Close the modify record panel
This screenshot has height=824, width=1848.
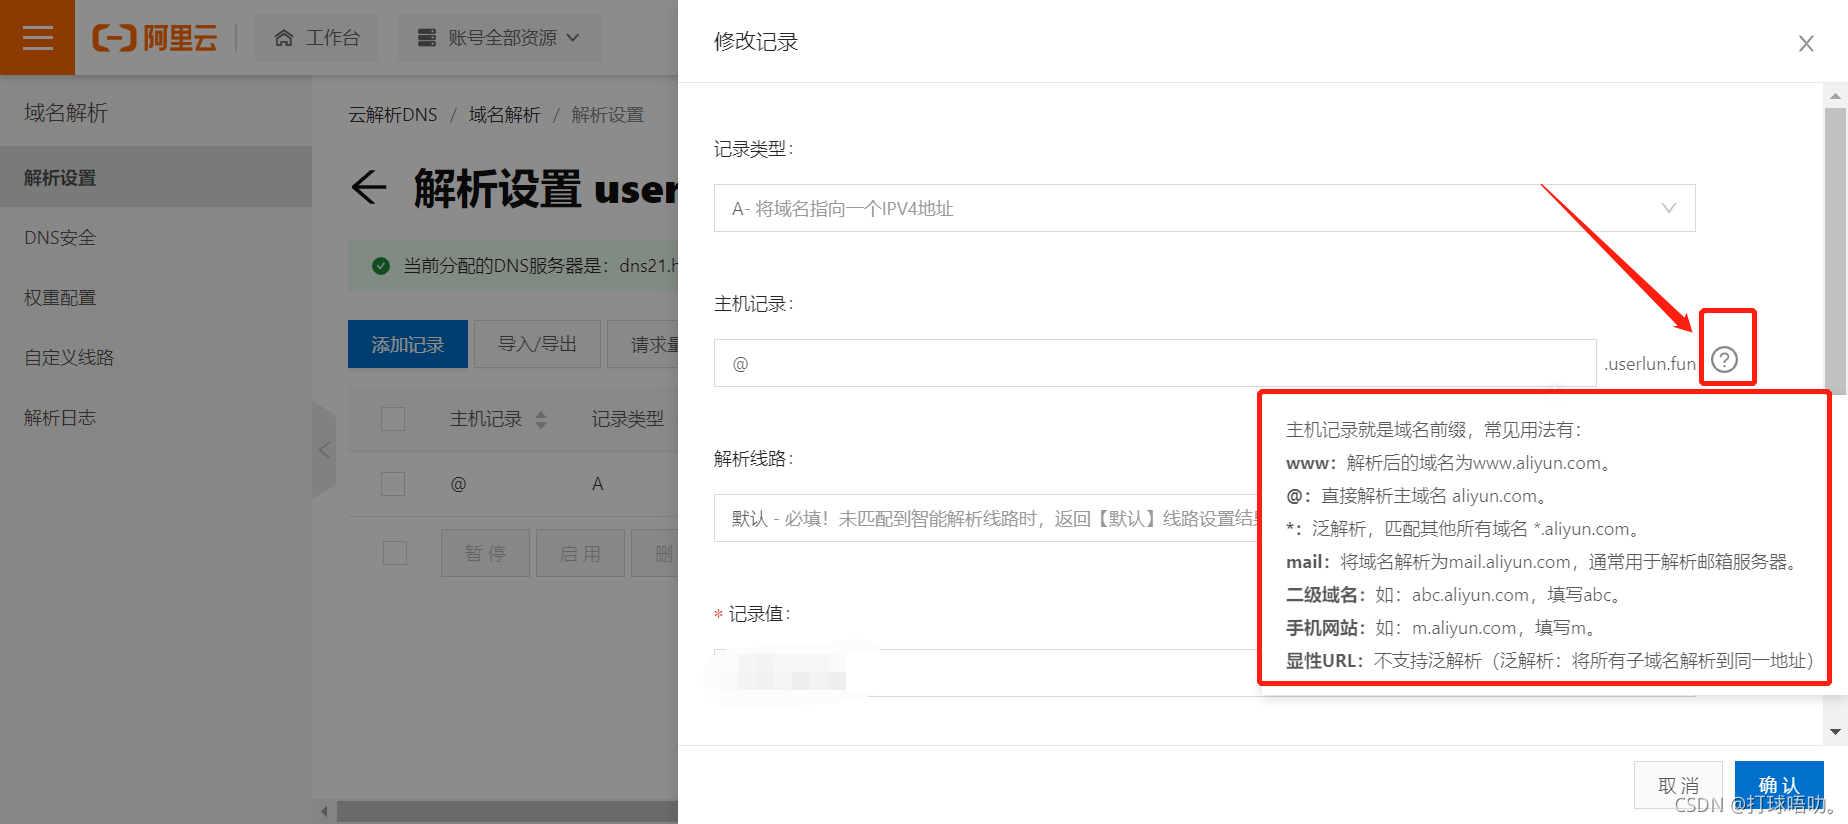[x=1805, y=44]
